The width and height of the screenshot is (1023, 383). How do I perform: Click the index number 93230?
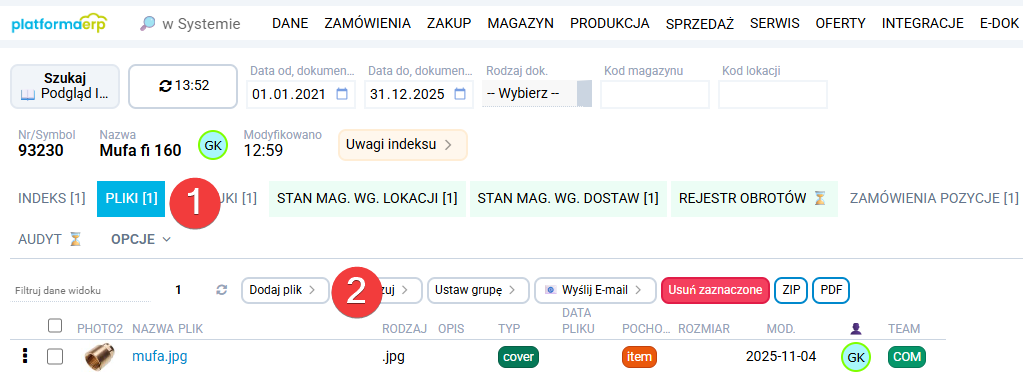coord(40,151)
